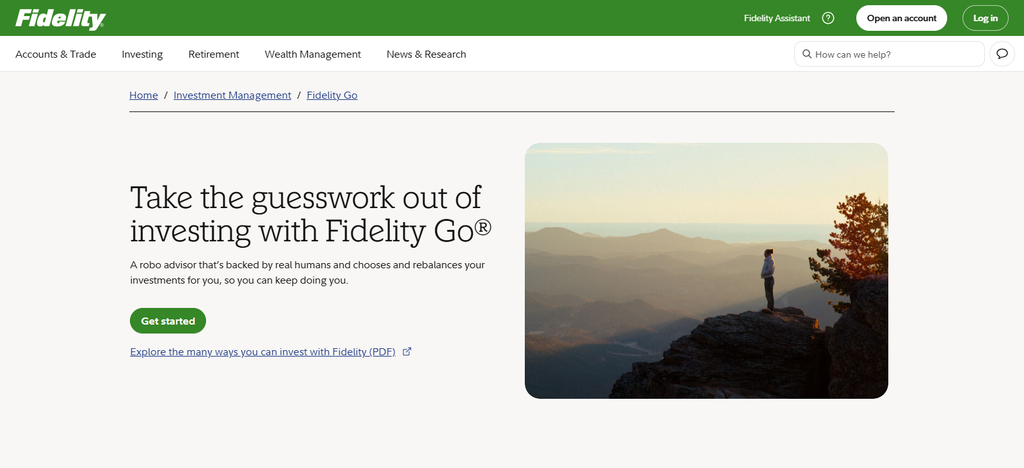Click the Get started button
The image size is (1024, 468).
point(168,321)
